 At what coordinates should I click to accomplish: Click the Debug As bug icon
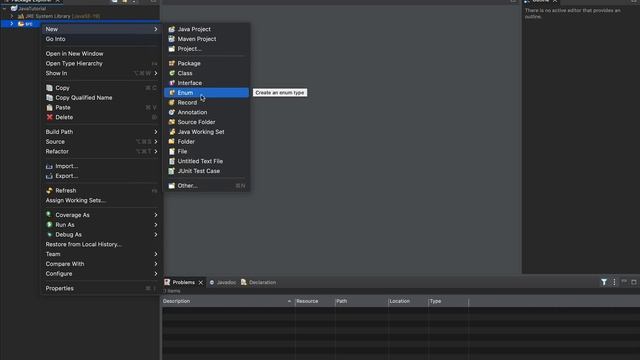click(49, 234)
